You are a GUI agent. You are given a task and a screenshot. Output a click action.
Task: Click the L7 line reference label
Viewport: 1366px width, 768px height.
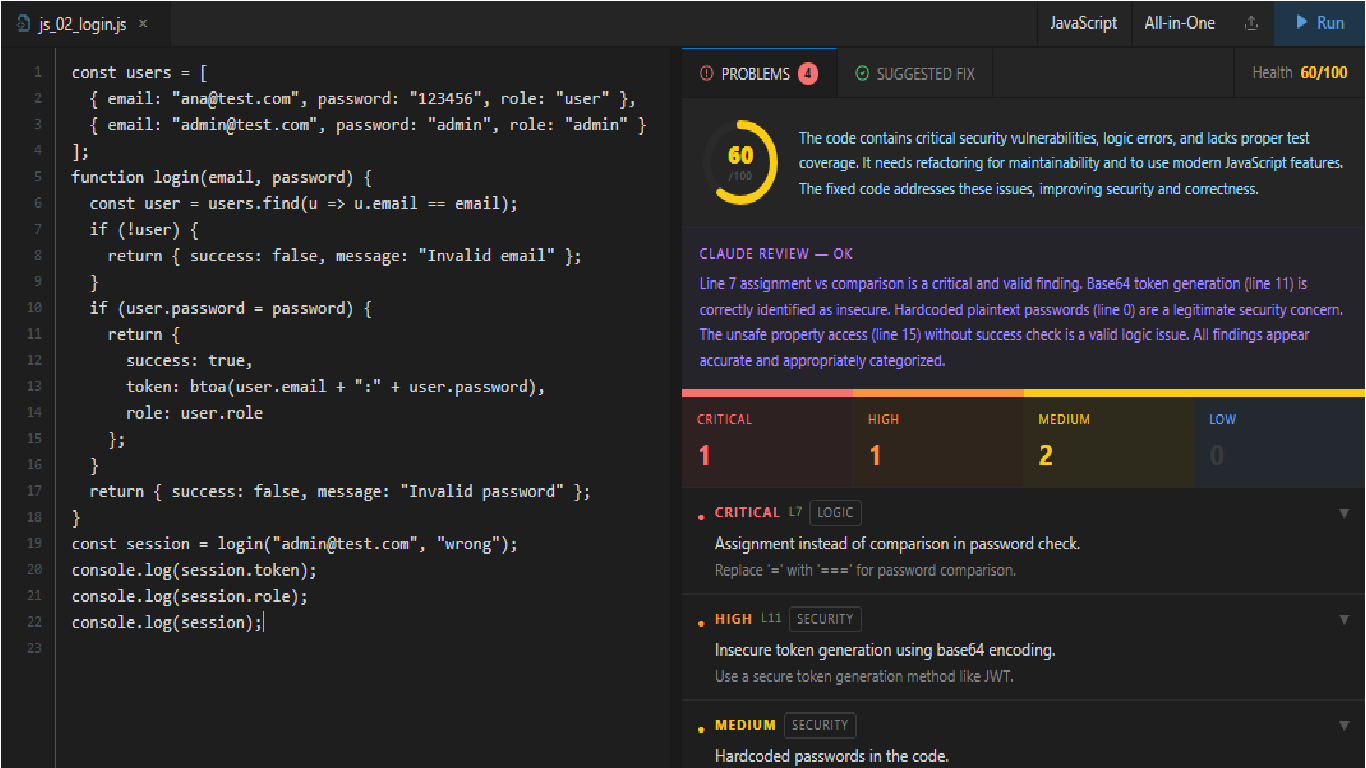(795, 512)
